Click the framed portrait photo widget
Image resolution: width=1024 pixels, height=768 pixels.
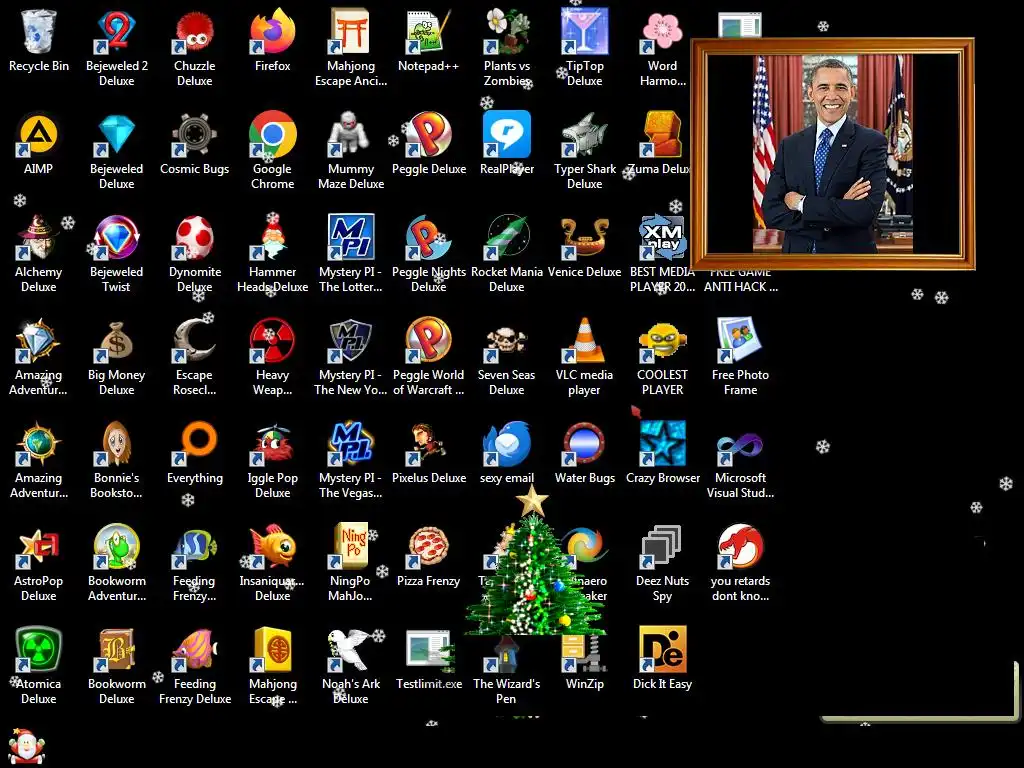tap(833, 154)
